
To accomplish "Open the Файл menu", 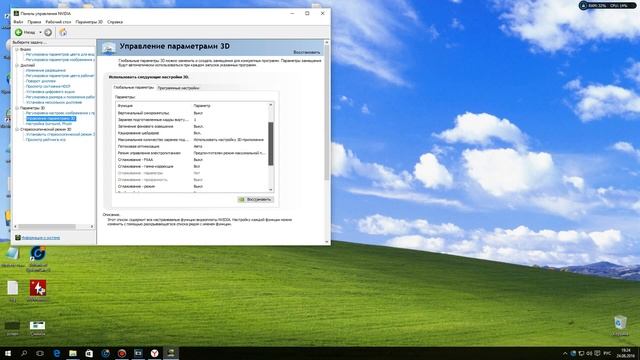I will tap(18, 22).
